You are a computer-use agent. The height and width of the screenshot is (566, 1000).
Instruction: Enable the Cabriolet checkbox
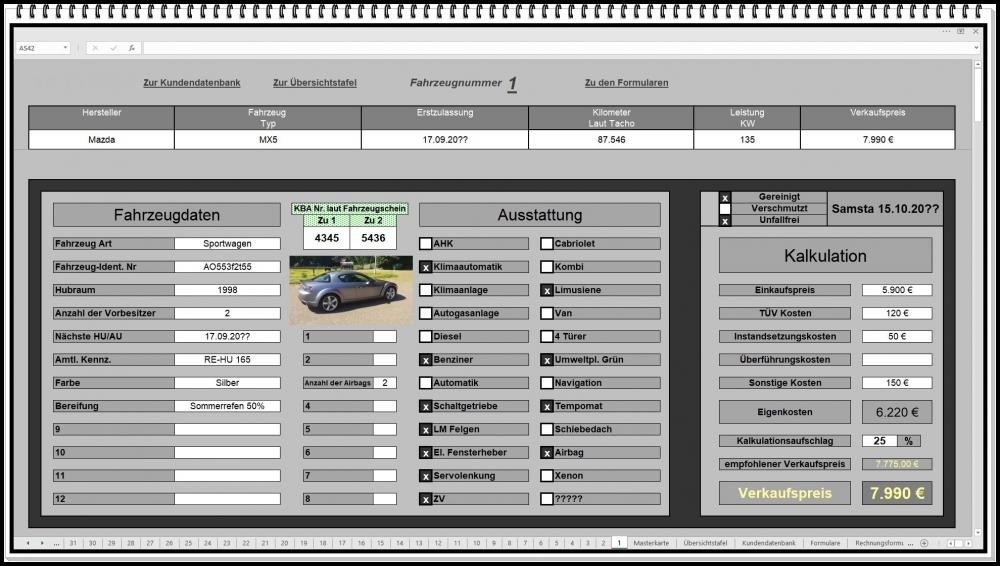(x=547, y=243)
